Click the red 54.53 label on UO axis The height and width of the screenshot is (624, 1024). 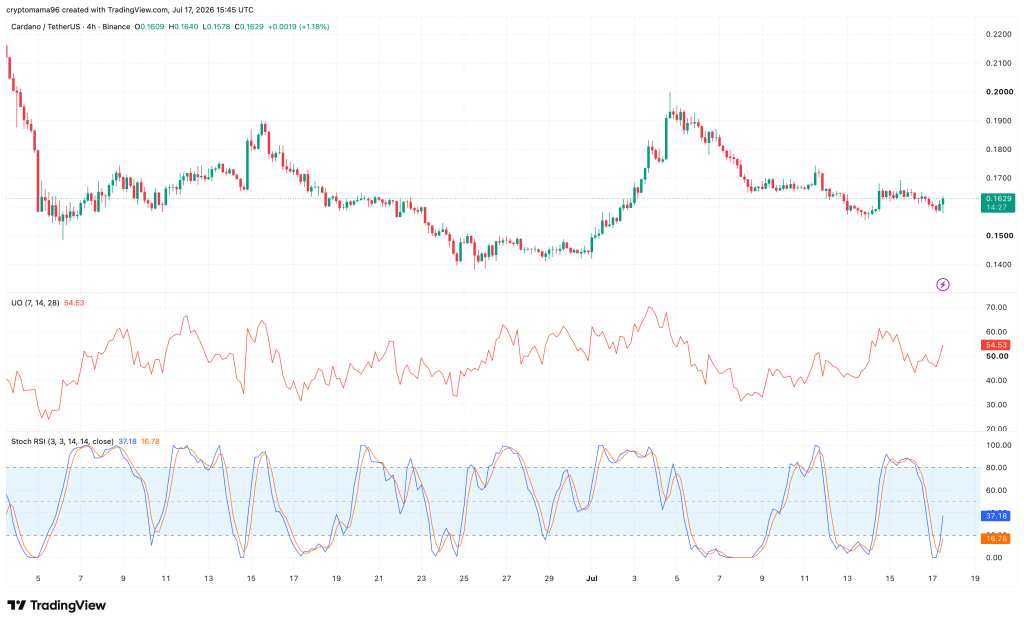(997, 345)
